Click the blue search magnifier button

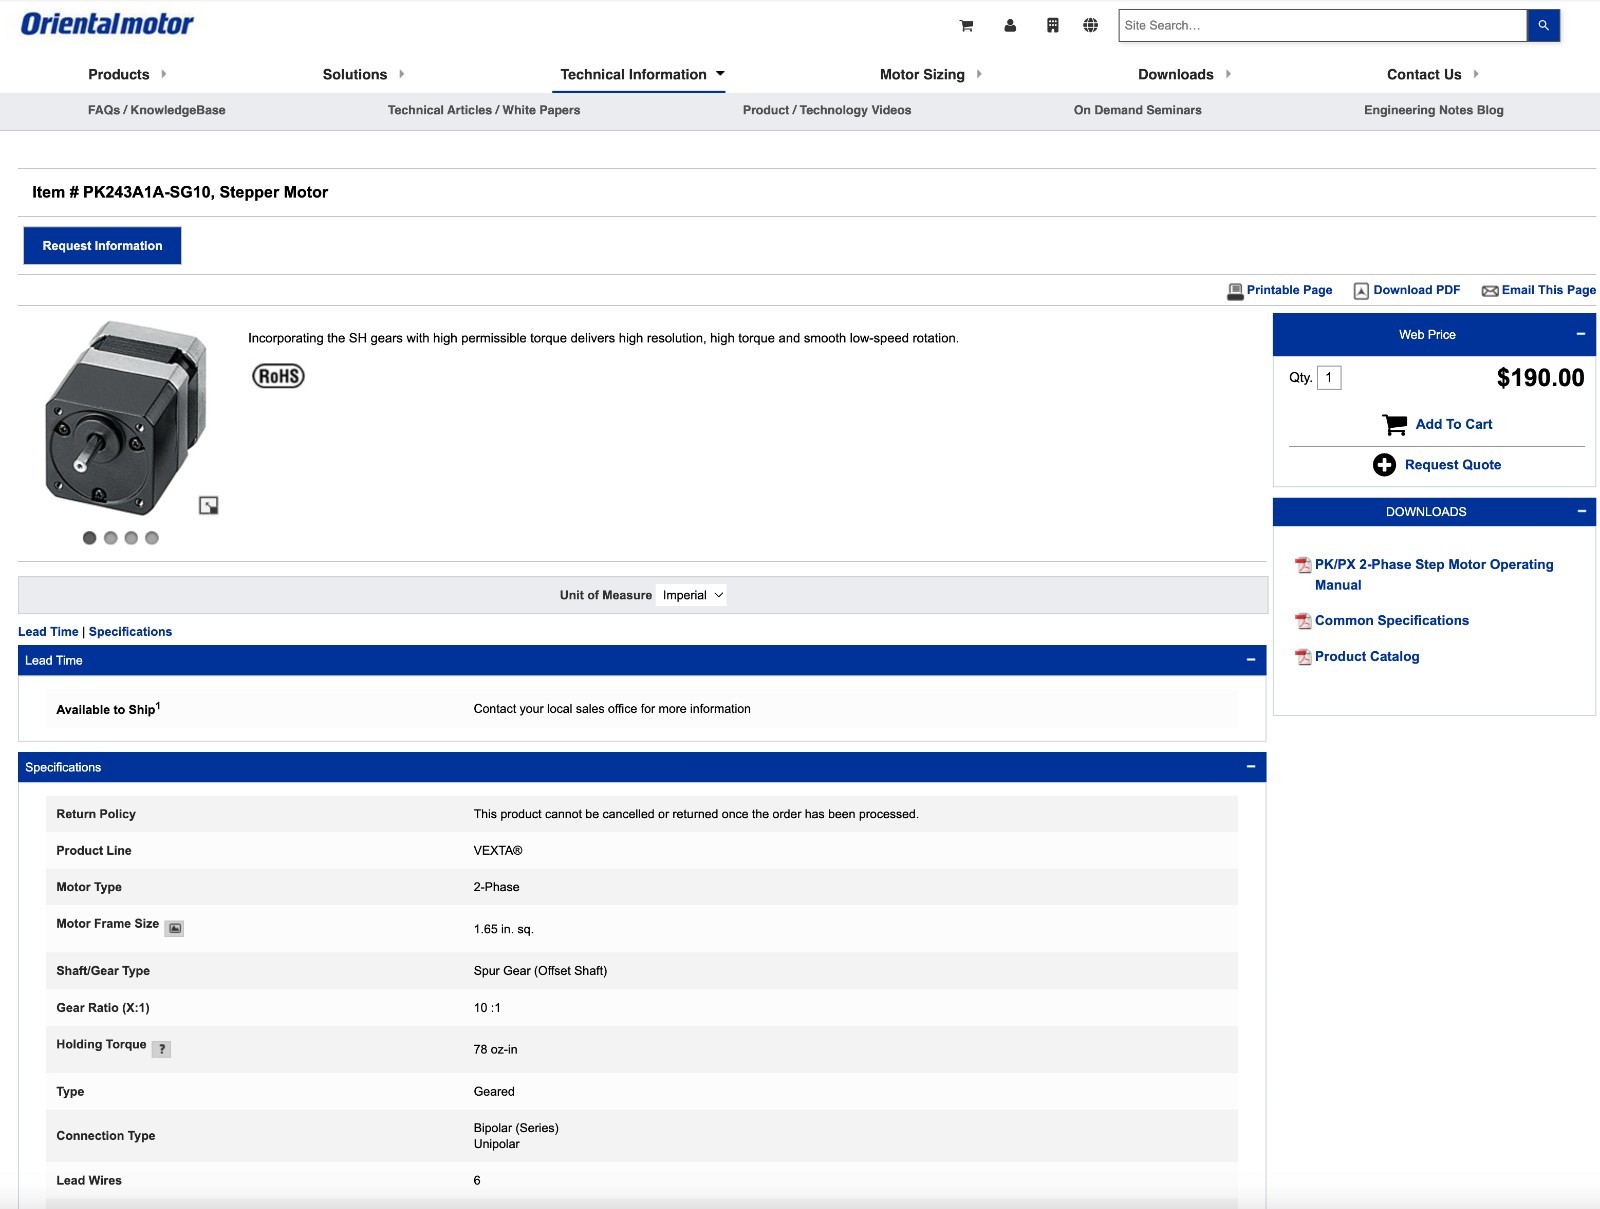click(1543, 26)
